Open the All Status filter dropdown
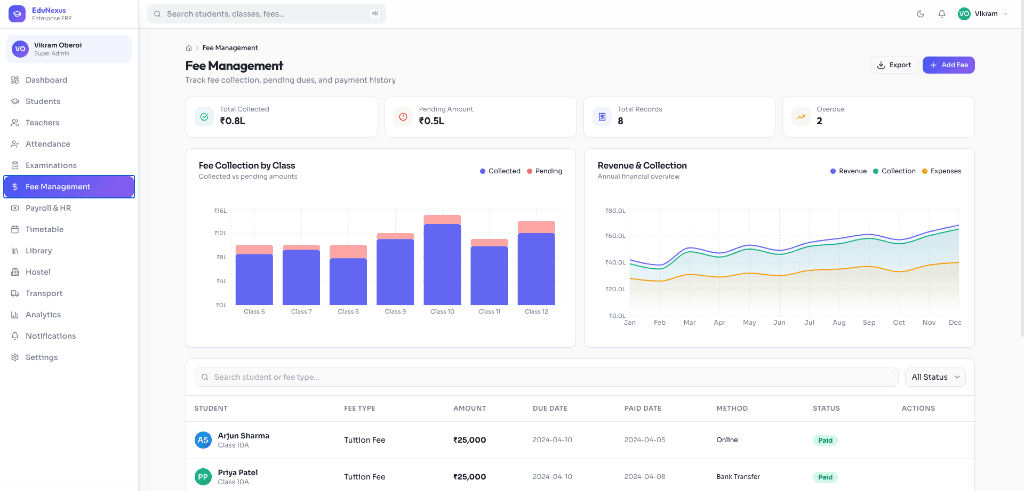The height and width of the screenshot is (491, 1024). click(x=935, y=377)
